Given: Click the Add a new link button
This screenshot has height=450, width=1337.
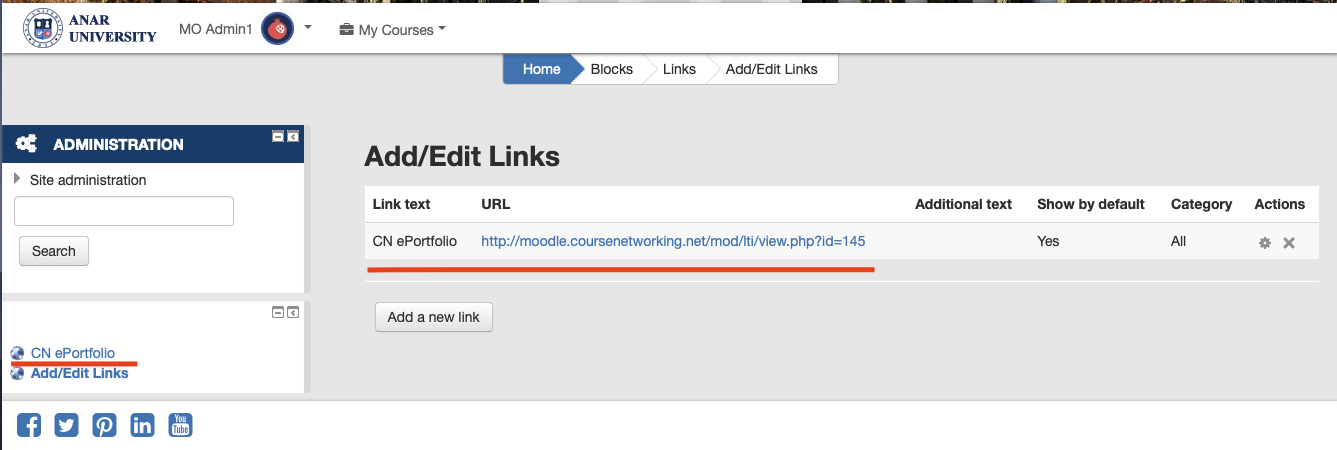Looking at the screenshot, I should 434,317.
